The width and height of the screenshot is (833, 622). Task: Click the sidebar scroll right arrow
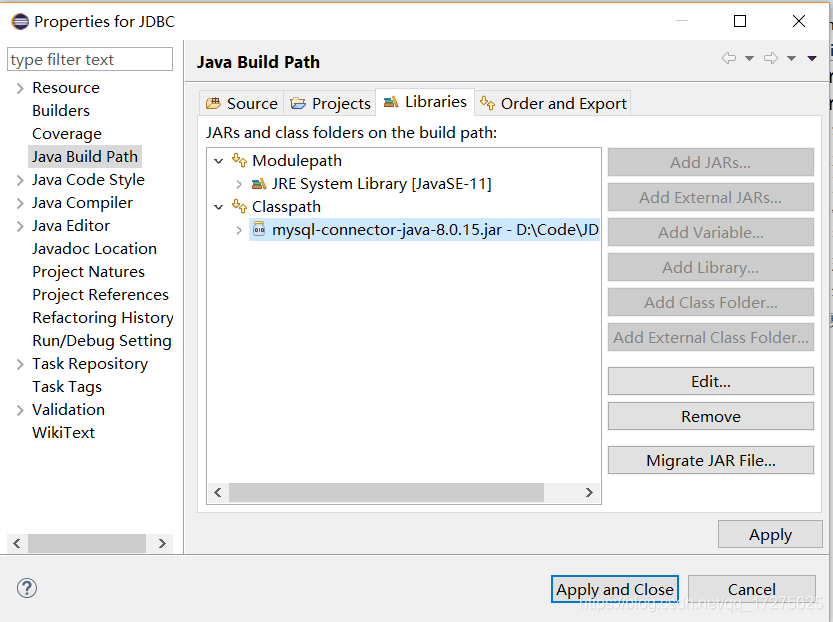(x=163, y=543)
